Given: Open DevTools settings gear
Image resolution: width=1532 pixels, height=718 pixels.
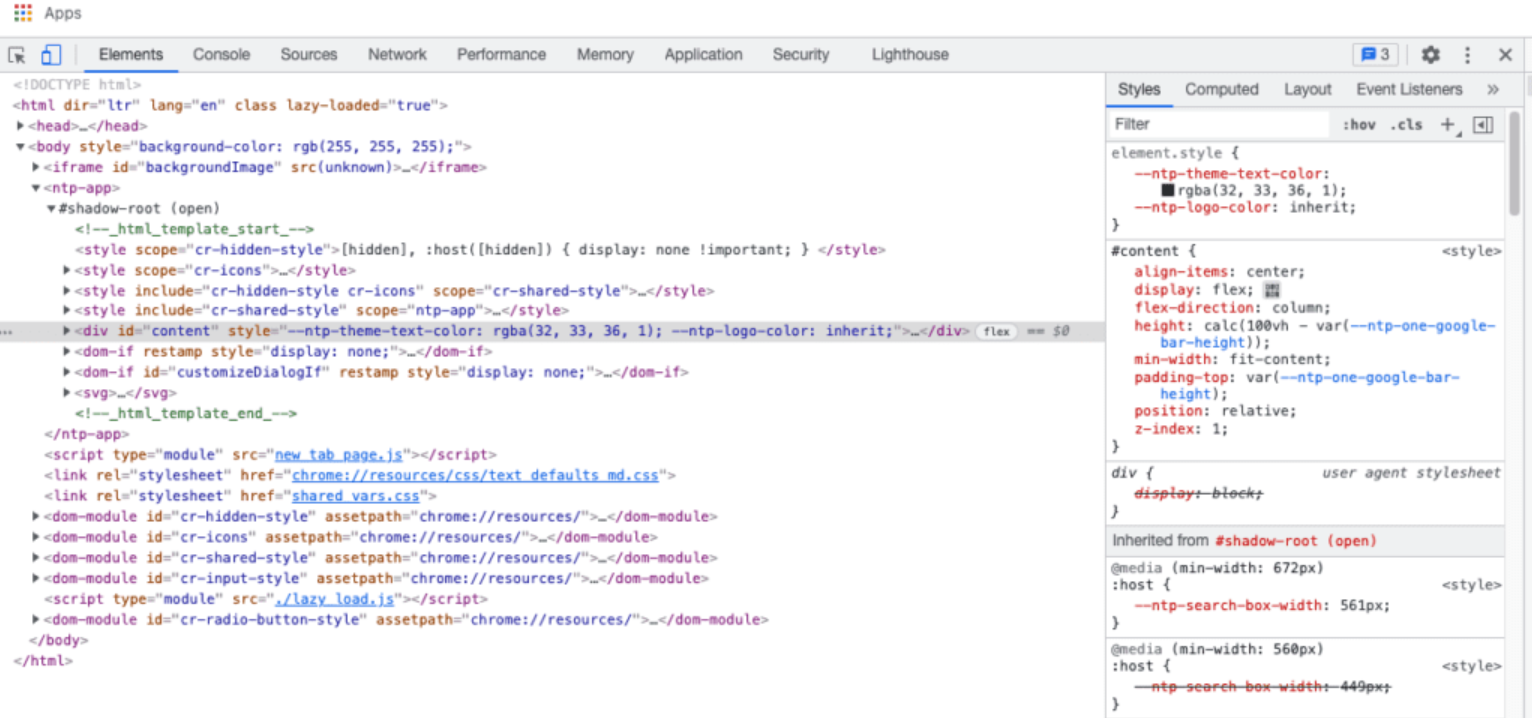Looking at the screenshot, I should (1430, 56).
